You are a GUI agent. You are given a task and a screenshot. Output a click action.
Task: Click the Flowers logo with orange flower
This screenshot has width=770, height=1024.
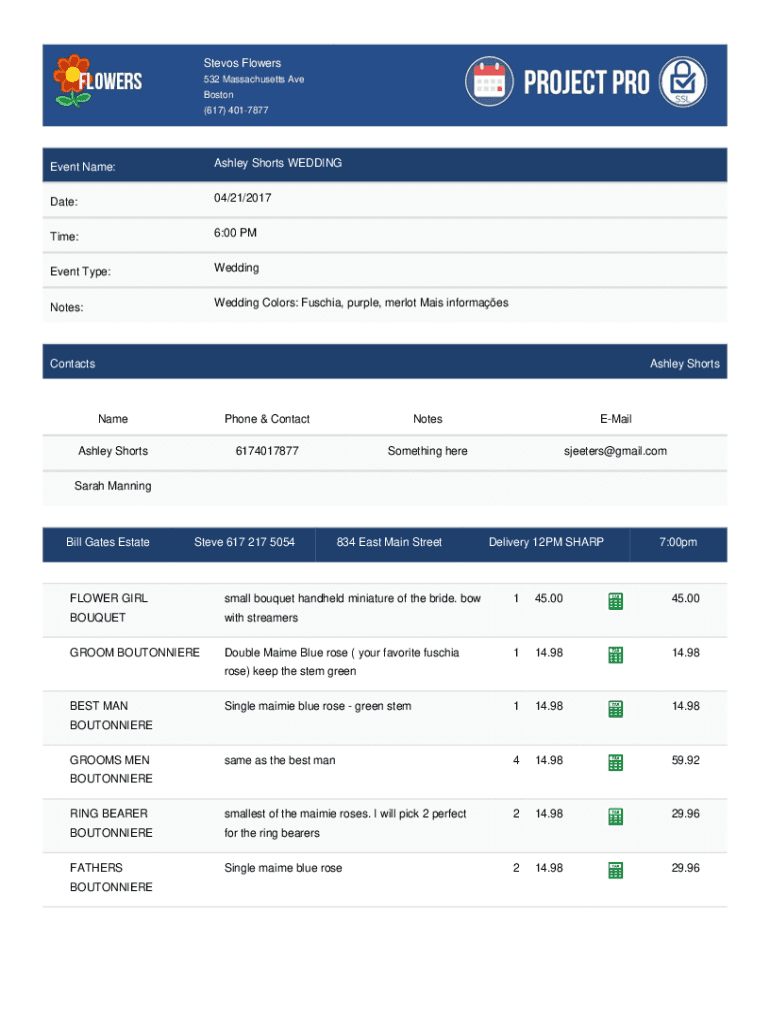tap(98, 81)
